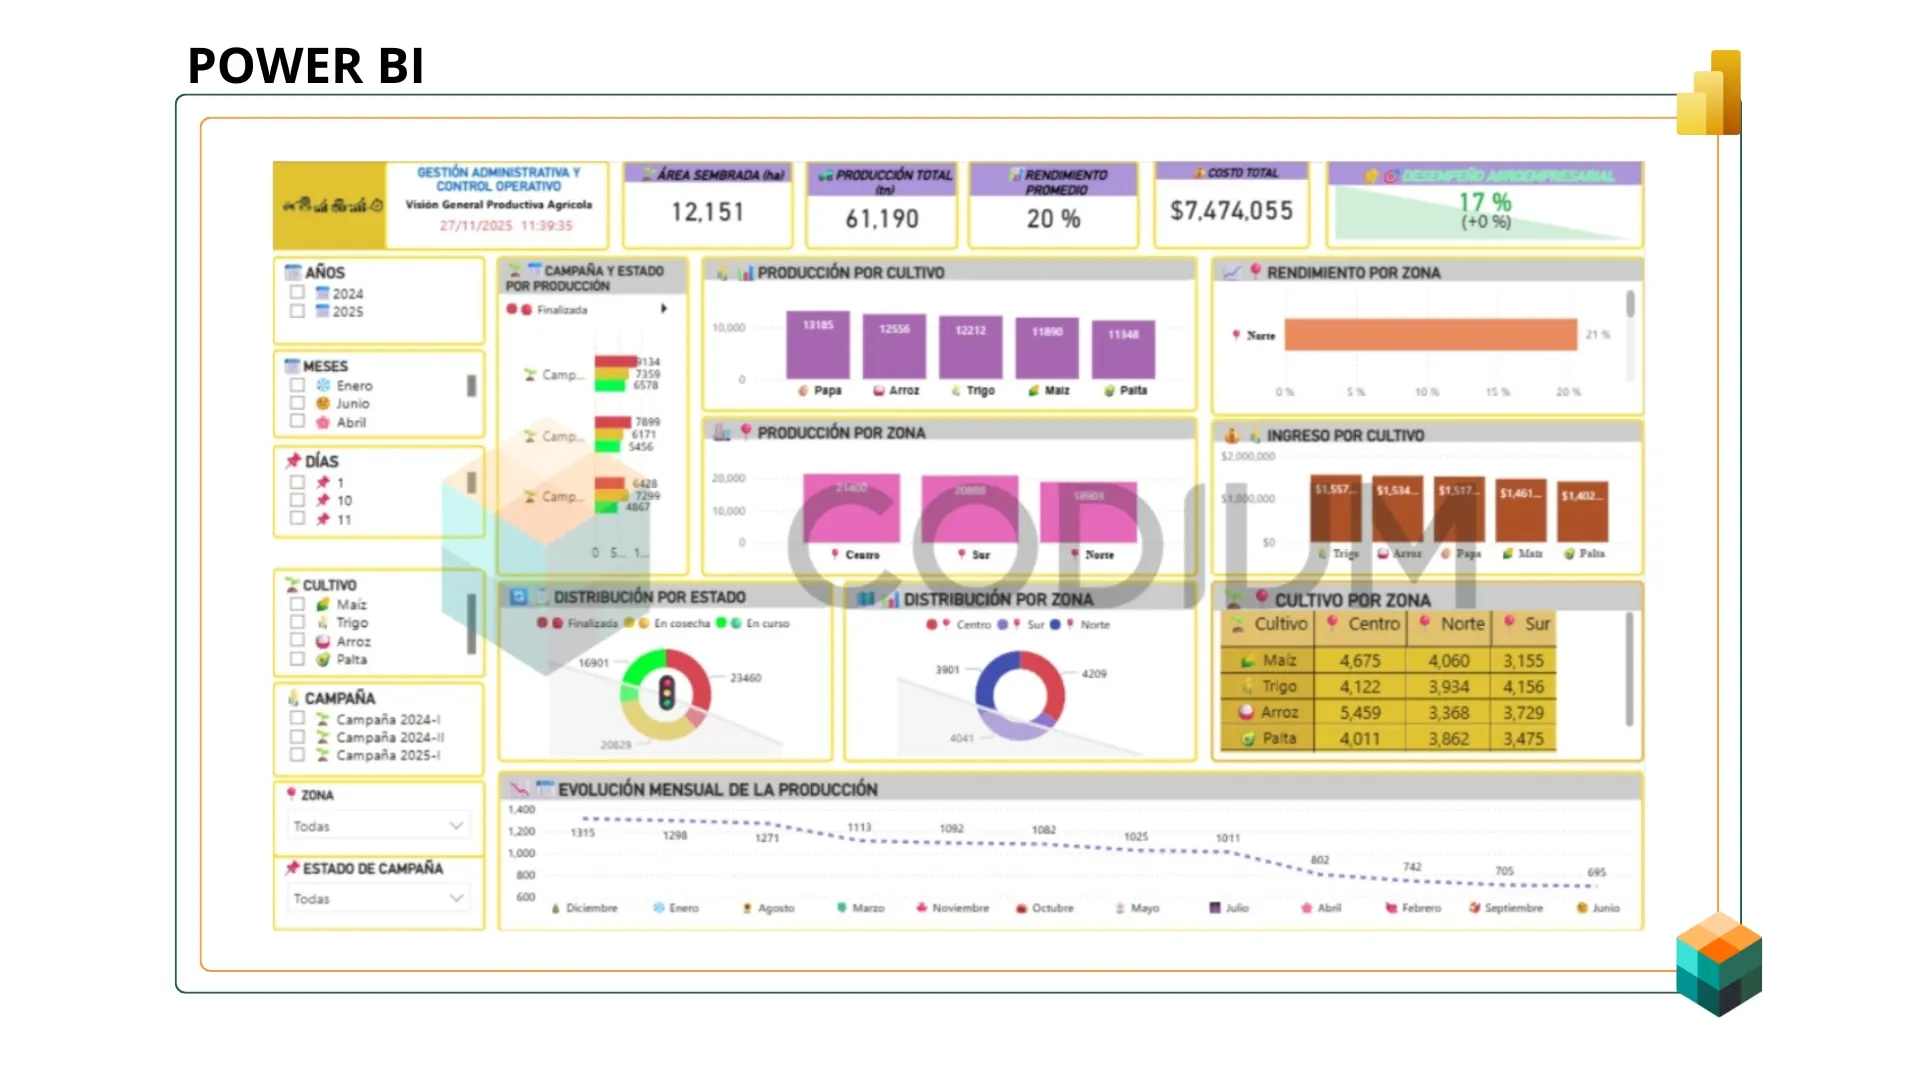The height and width of the screenshot is (1080, 1920).
Task: Click the Codium cube logo icon
Action: pyautogui.click(x=1719, y=964)
